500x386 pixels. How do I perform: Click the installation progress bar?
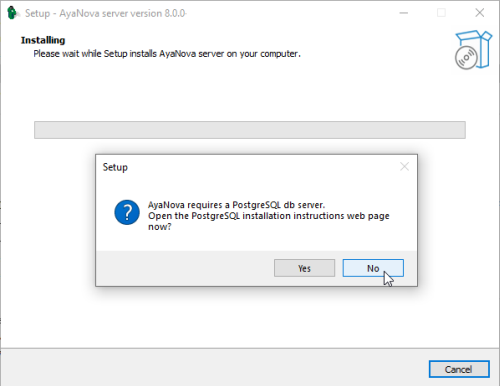click(250, 130)
